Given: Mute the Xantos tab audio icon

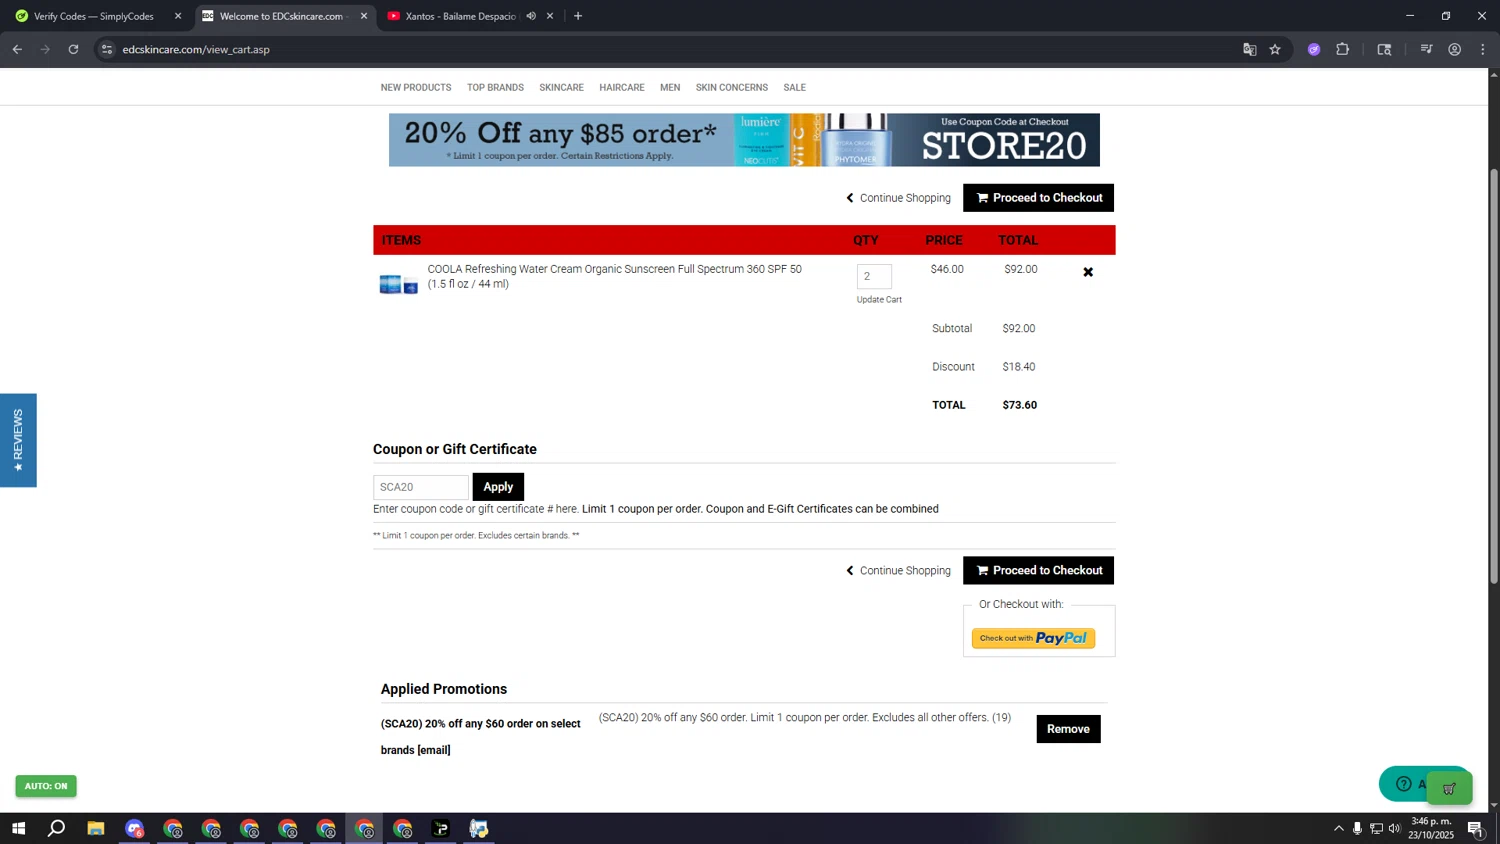Looking at the screenshot, I should (x=531, y=16).
